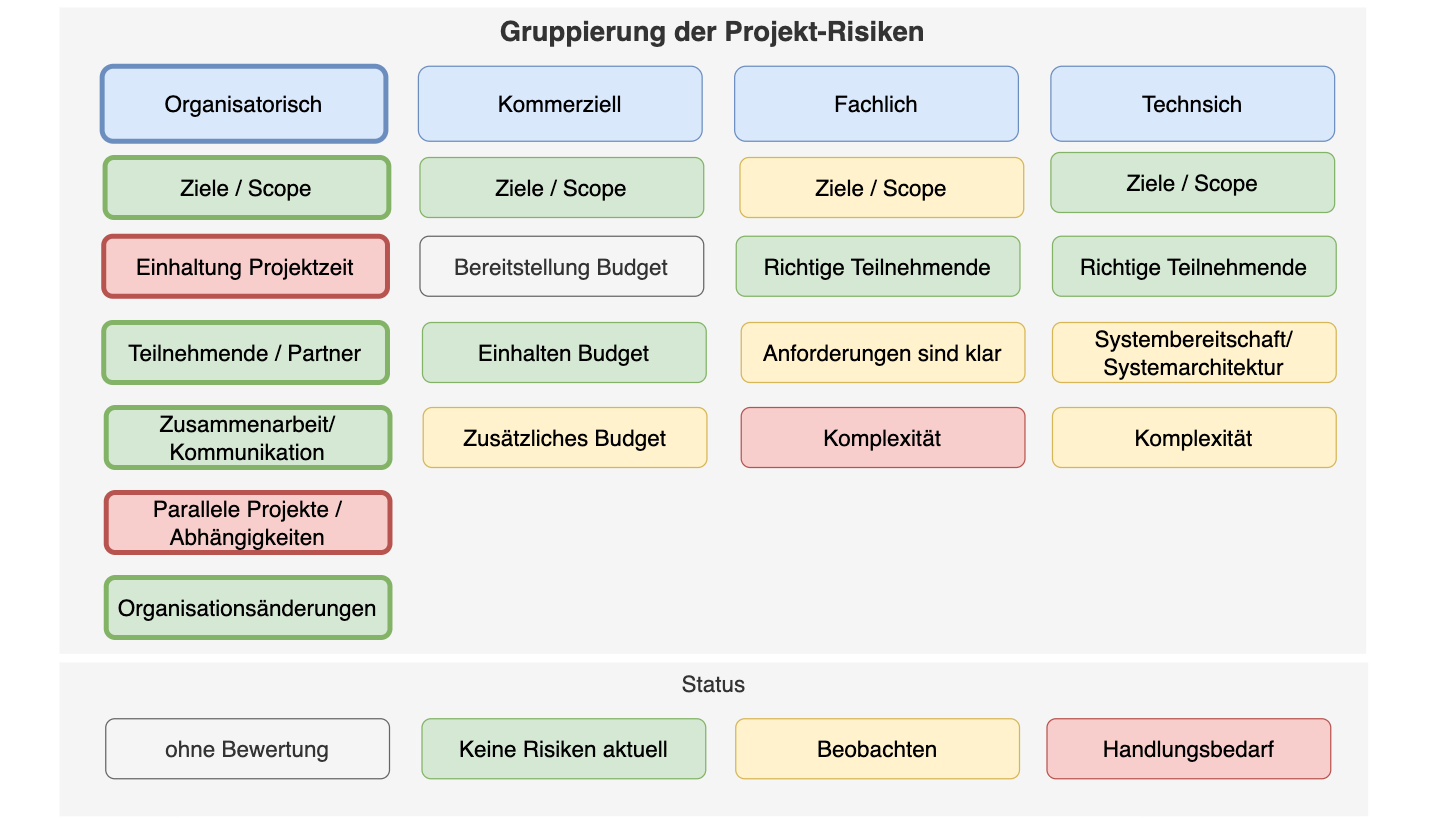Click the yellow Komplexität box
This screenshot has height=821, width=1439.
point(1193,438)
